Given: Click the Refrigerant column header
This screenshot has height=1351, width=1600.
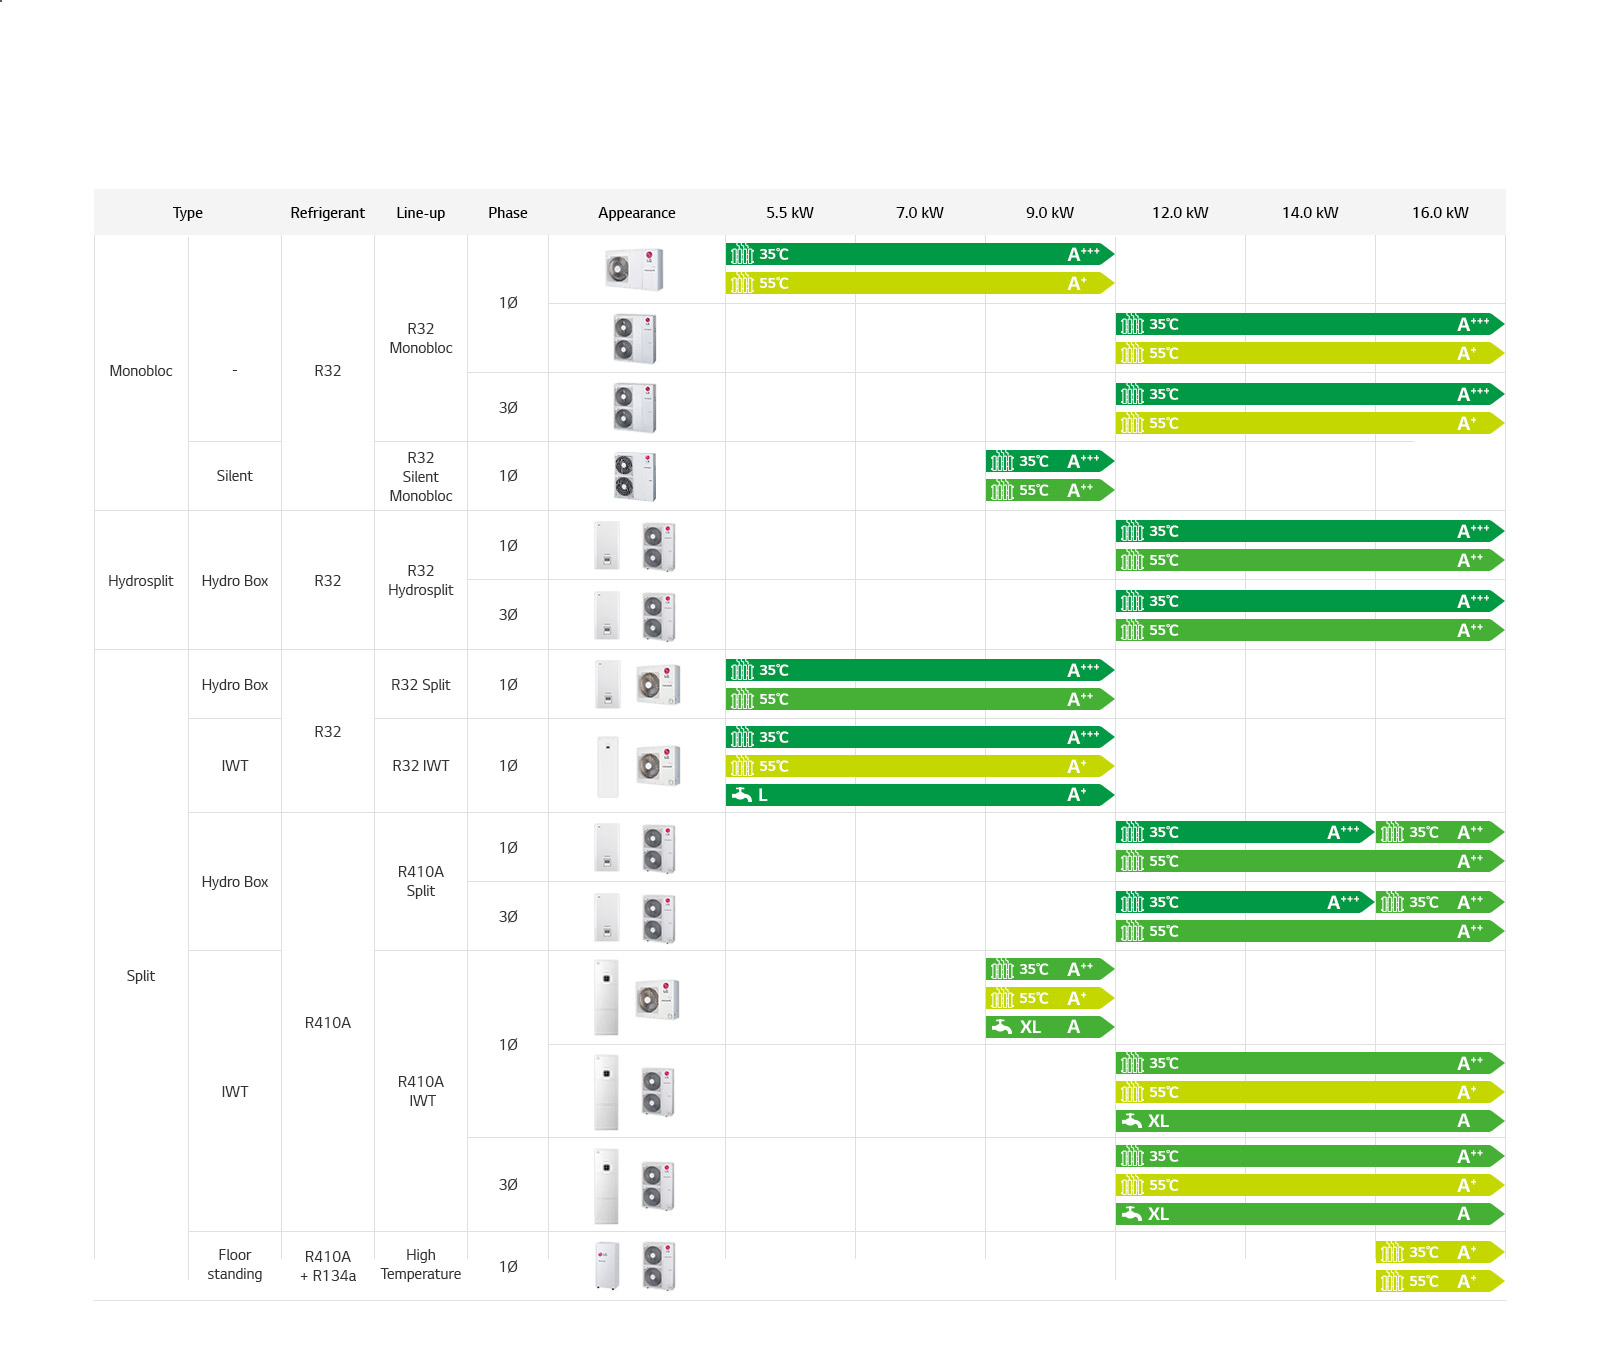Looking at the screenshot, I should pos(327,213).
